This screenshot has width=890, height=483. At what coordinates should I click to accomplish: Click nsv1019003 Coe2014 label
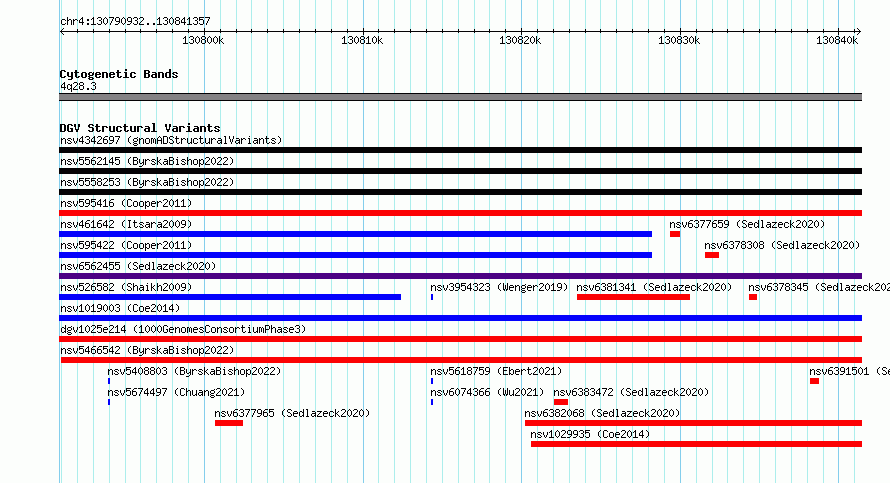120,308
